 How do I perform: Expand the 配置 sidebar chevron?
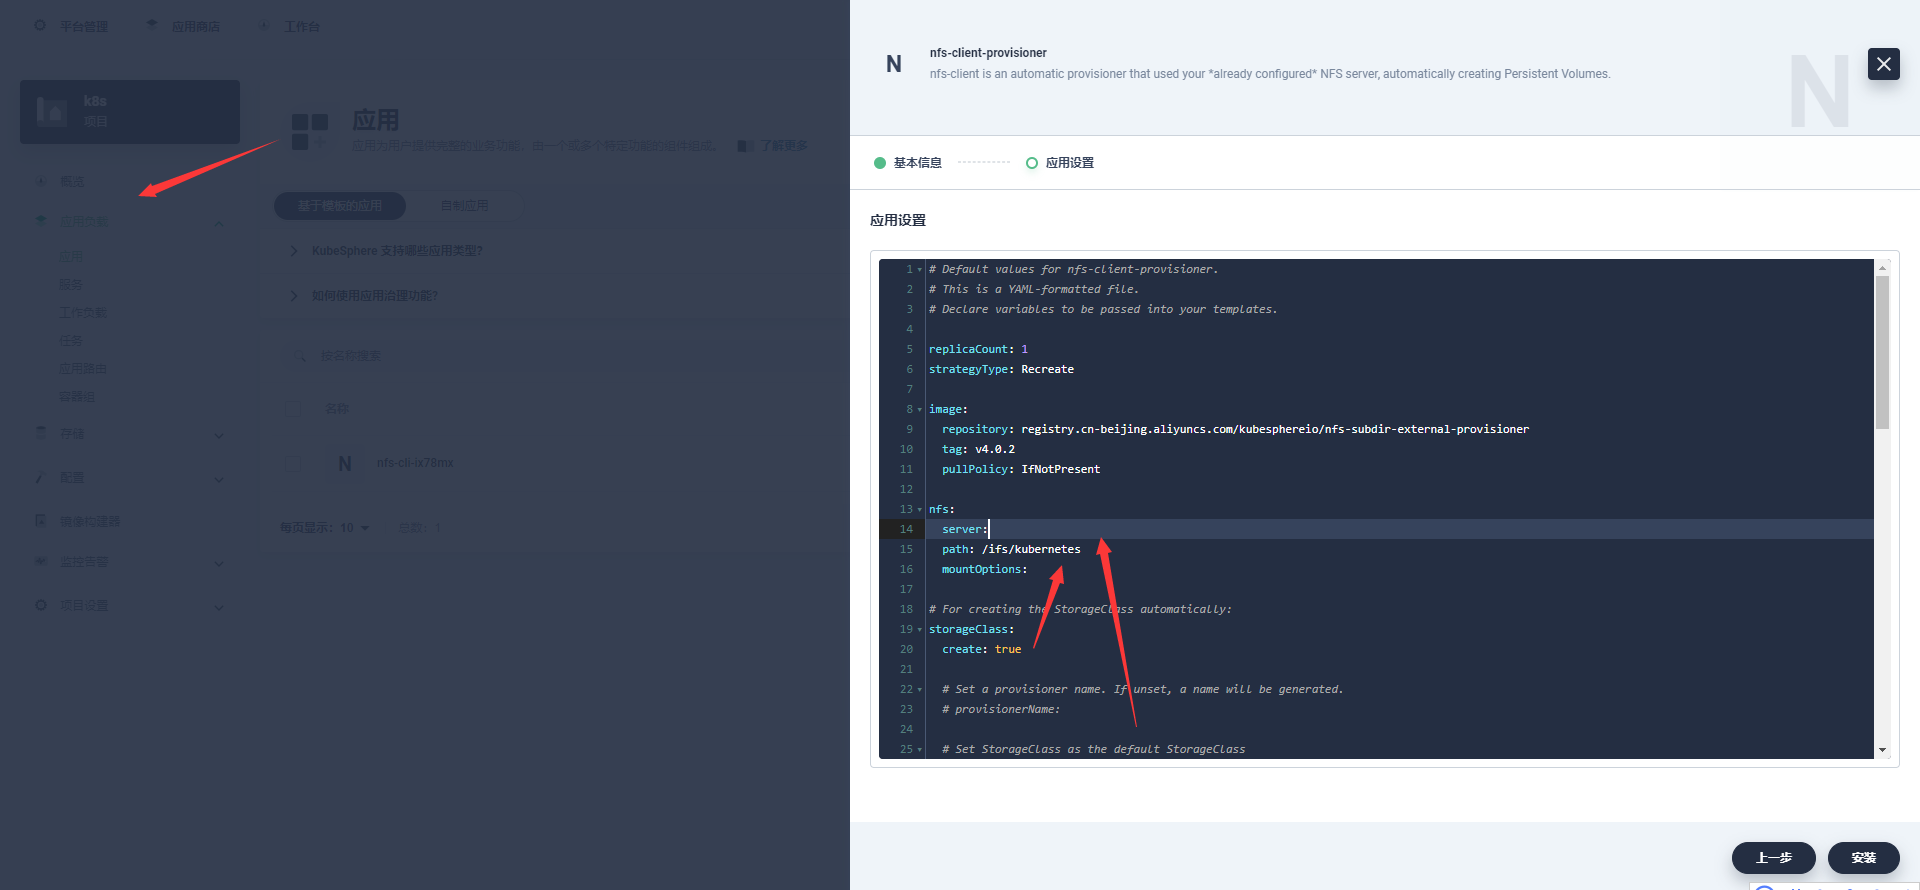[219, 479]
